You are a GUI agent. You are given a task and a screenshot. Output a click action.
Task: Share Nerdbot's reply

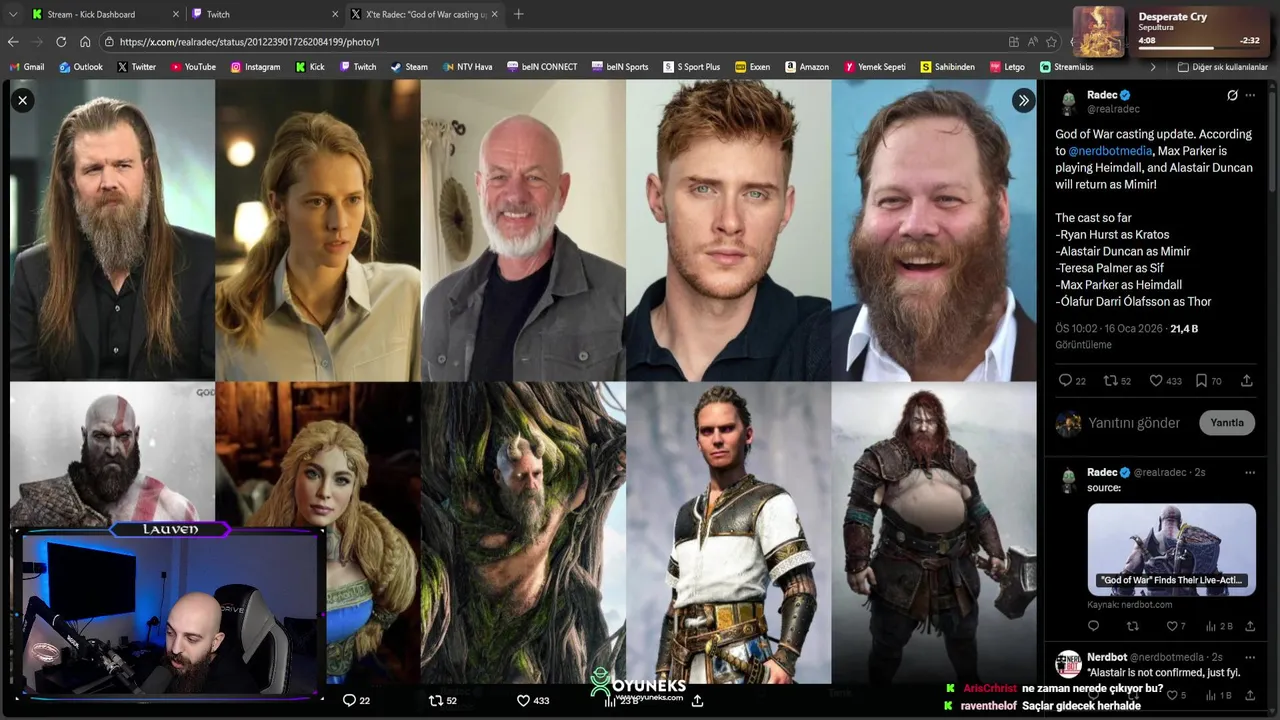click(x=1250, y=695)
